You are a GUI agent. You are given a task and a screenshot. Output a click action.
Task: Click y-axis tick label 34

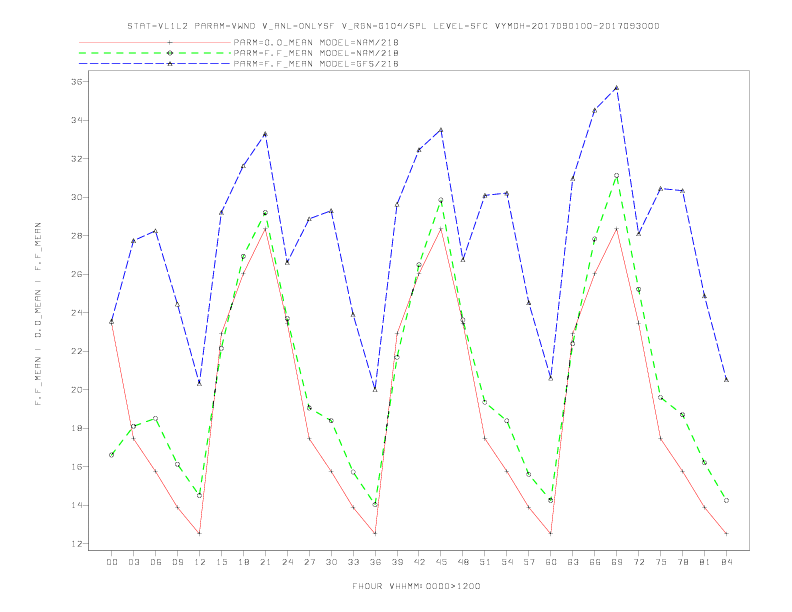tap(77, 120)
